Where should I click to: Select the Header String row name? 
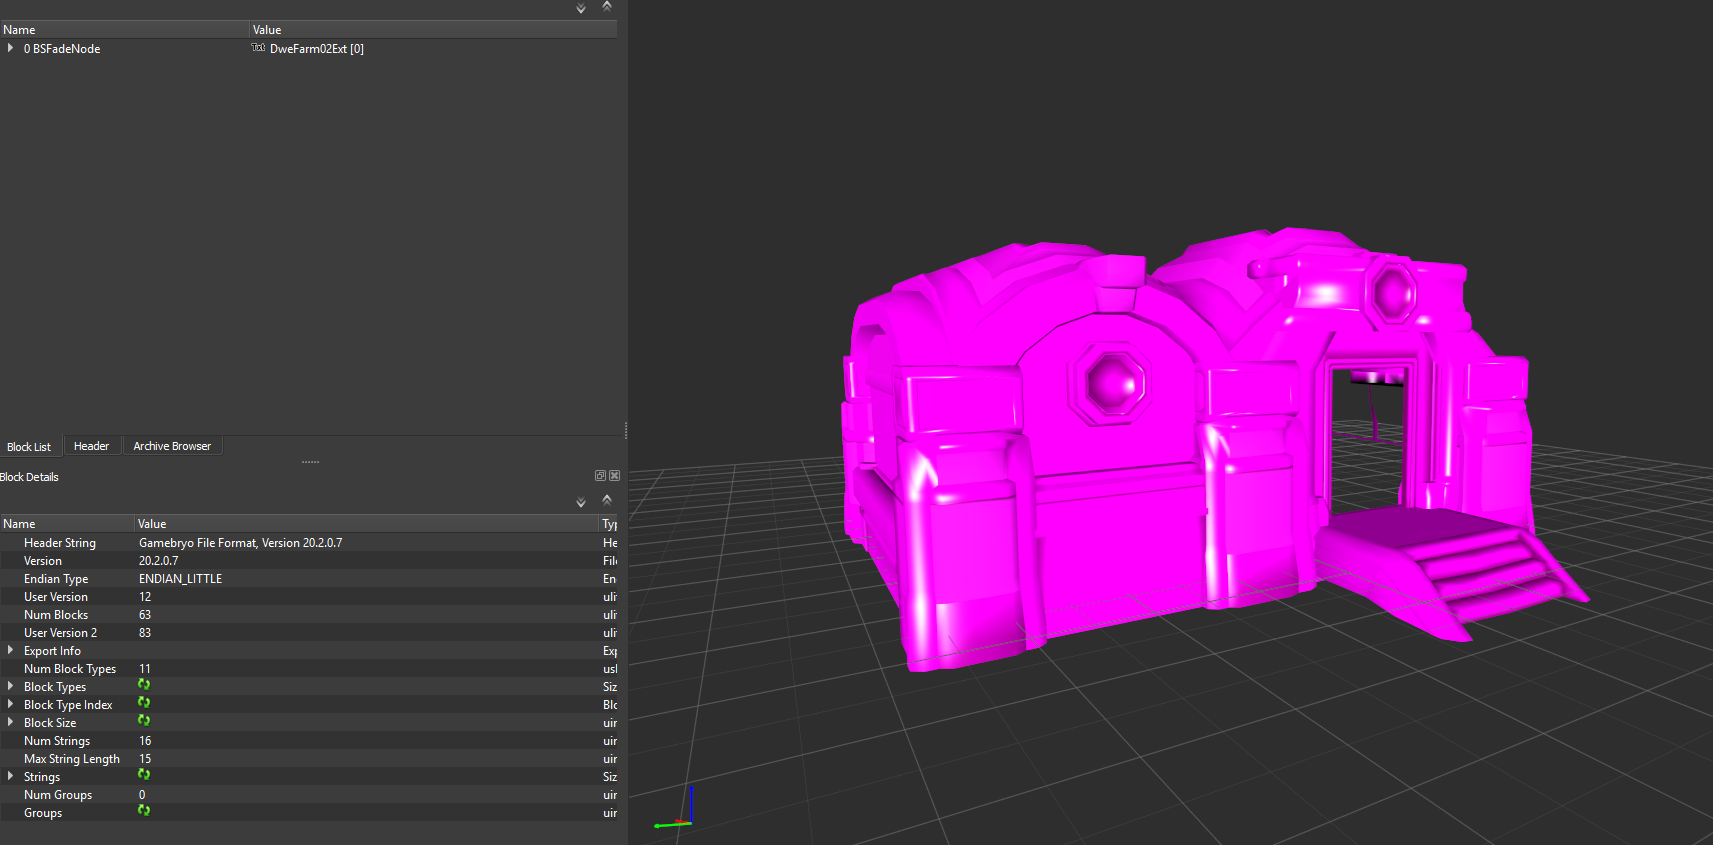click(x=60, y=543)
